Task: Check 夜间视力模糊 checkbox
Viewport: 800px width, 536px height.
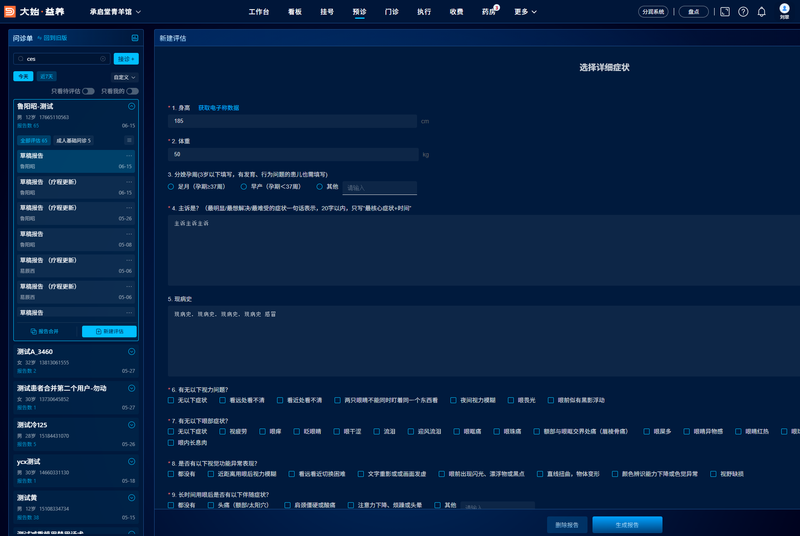Action: pyautogui.click(x=453, y=400)
